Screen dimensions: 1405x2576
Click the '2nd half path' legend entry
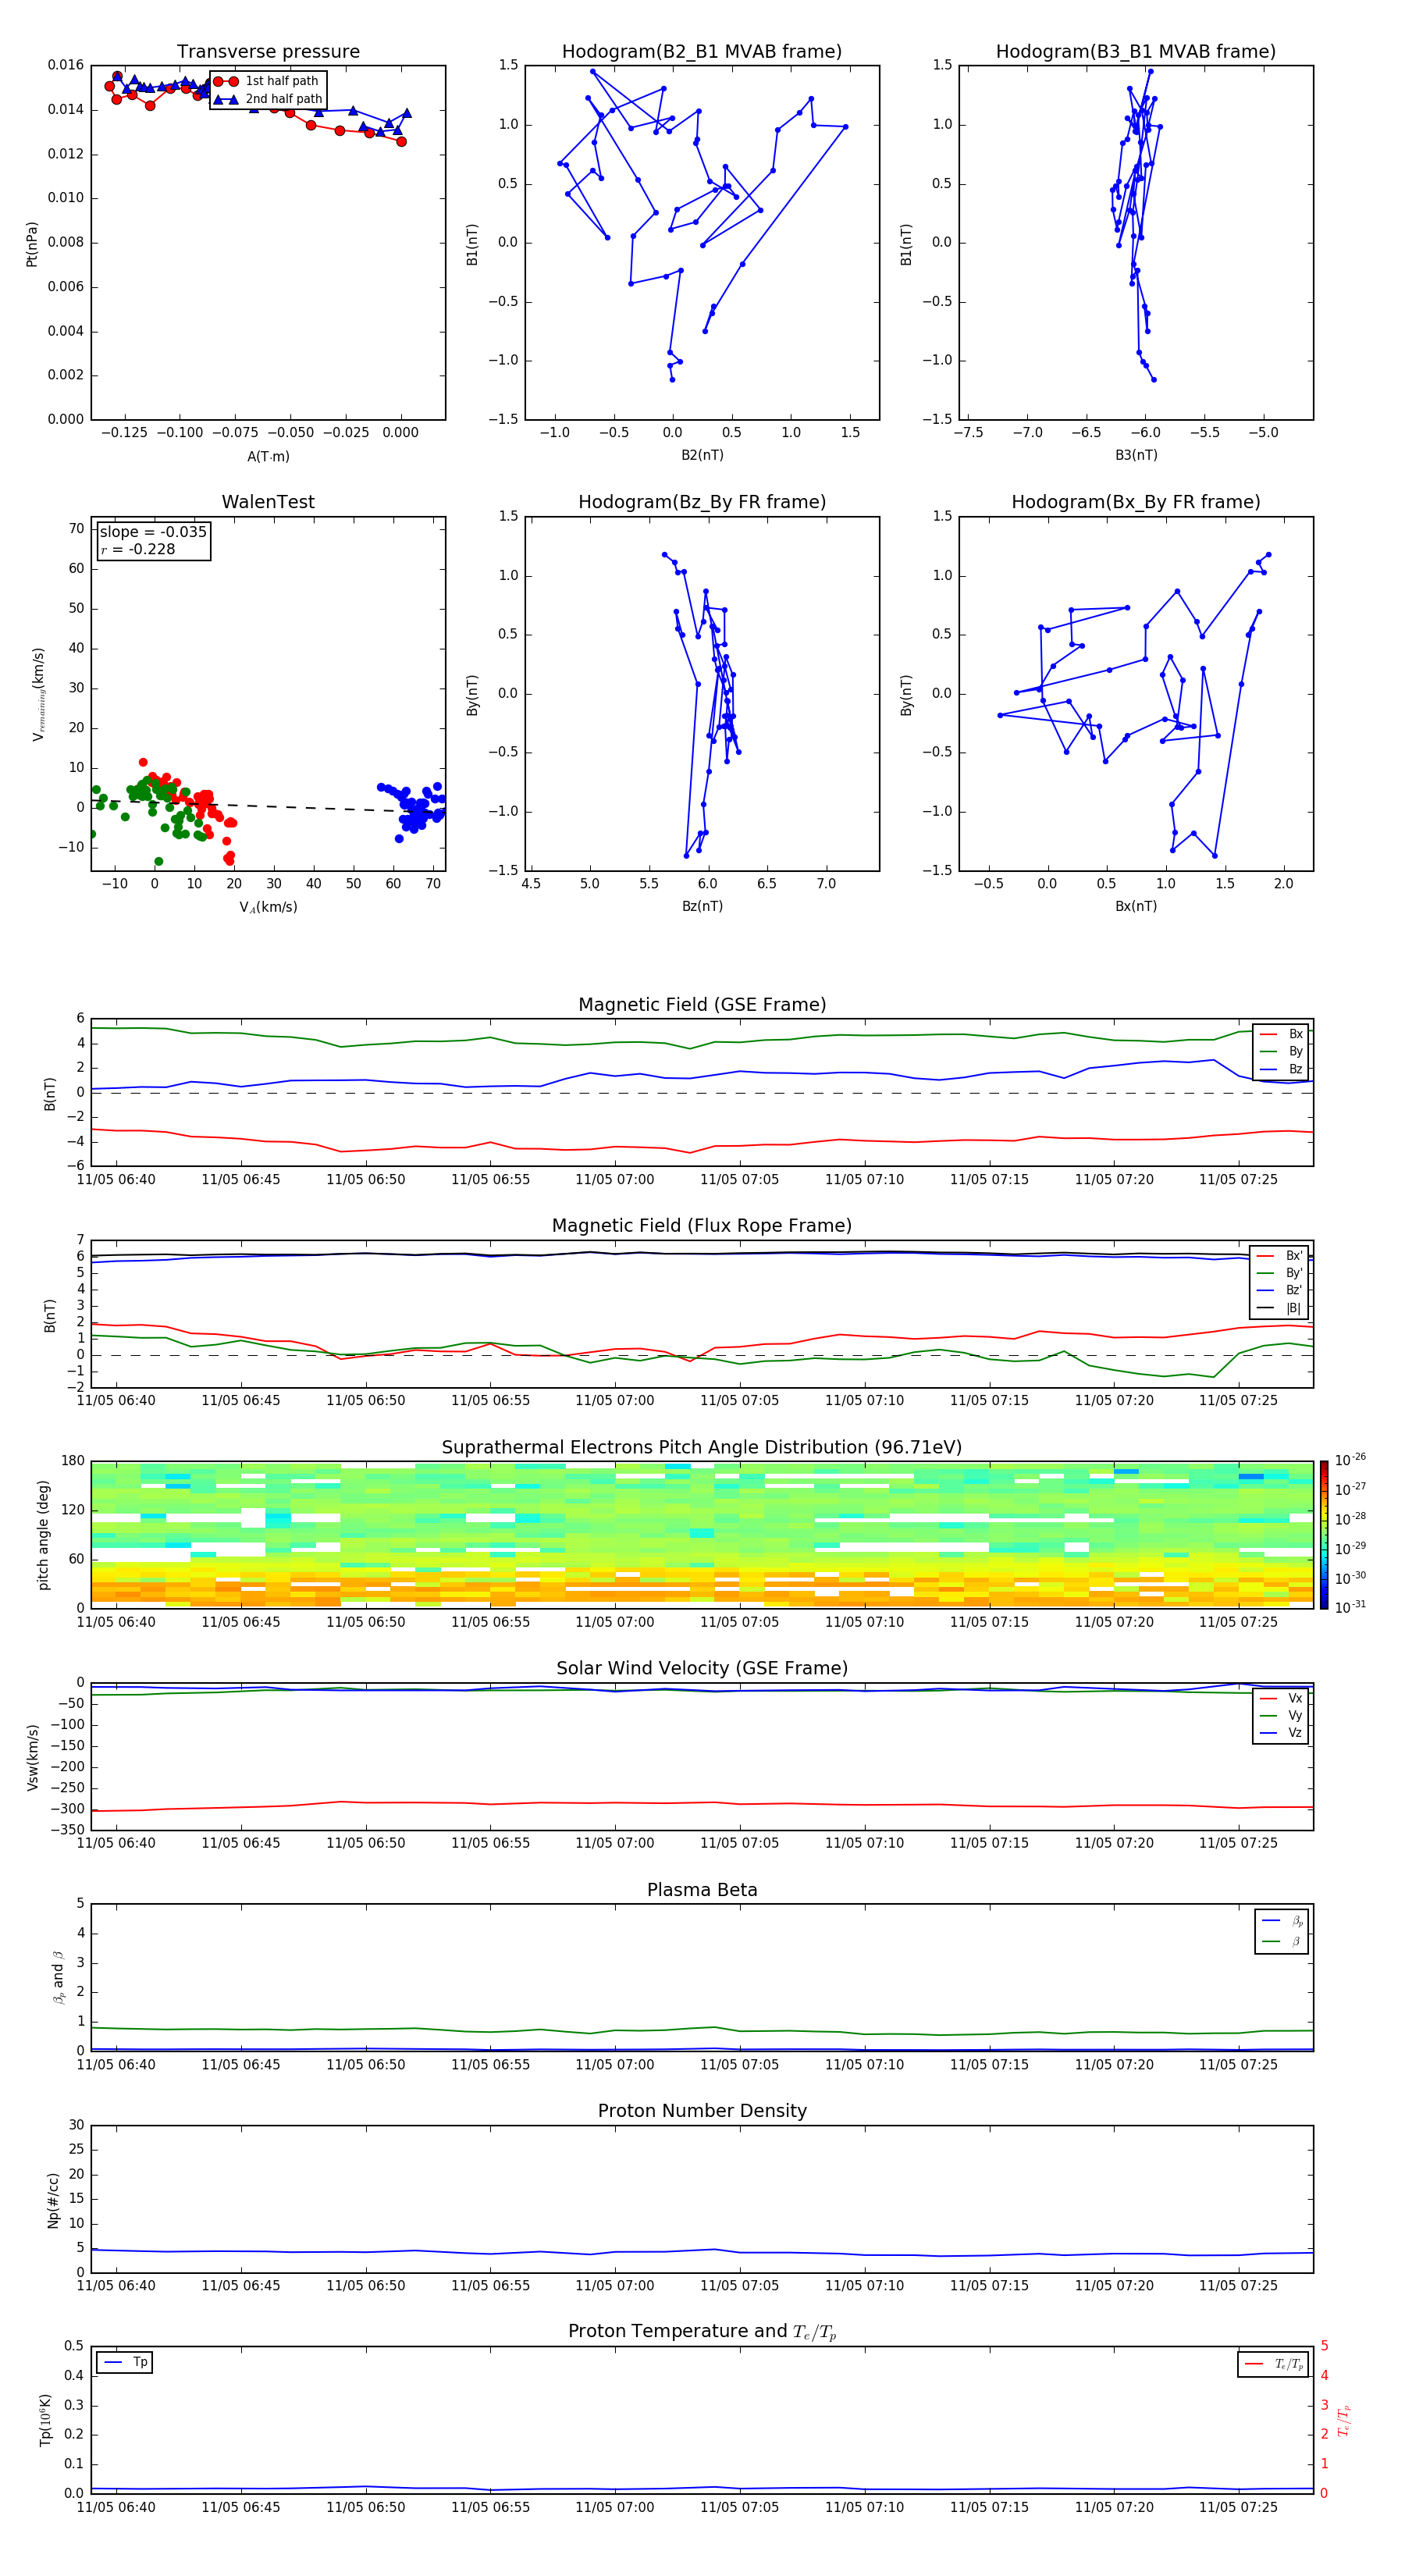click(268, 99)
